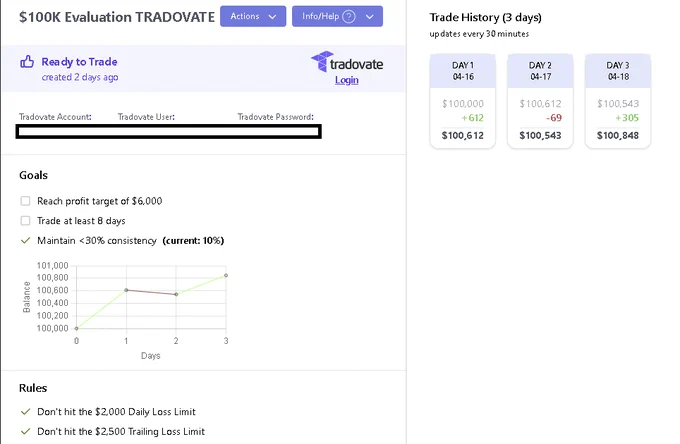Click the Trade History (3 days) heading
The height and width of the screenshot is (444, 680).
coord(486,17)
